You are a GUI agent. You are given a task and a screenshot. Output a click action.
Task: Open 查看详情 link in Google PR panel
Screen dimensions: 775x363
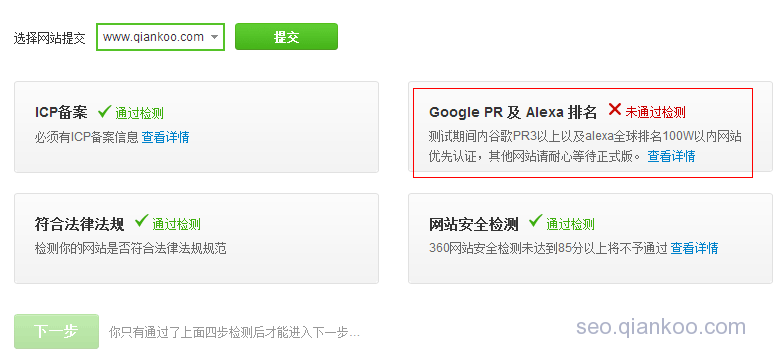pyautogui.click(x=671, y=156)
